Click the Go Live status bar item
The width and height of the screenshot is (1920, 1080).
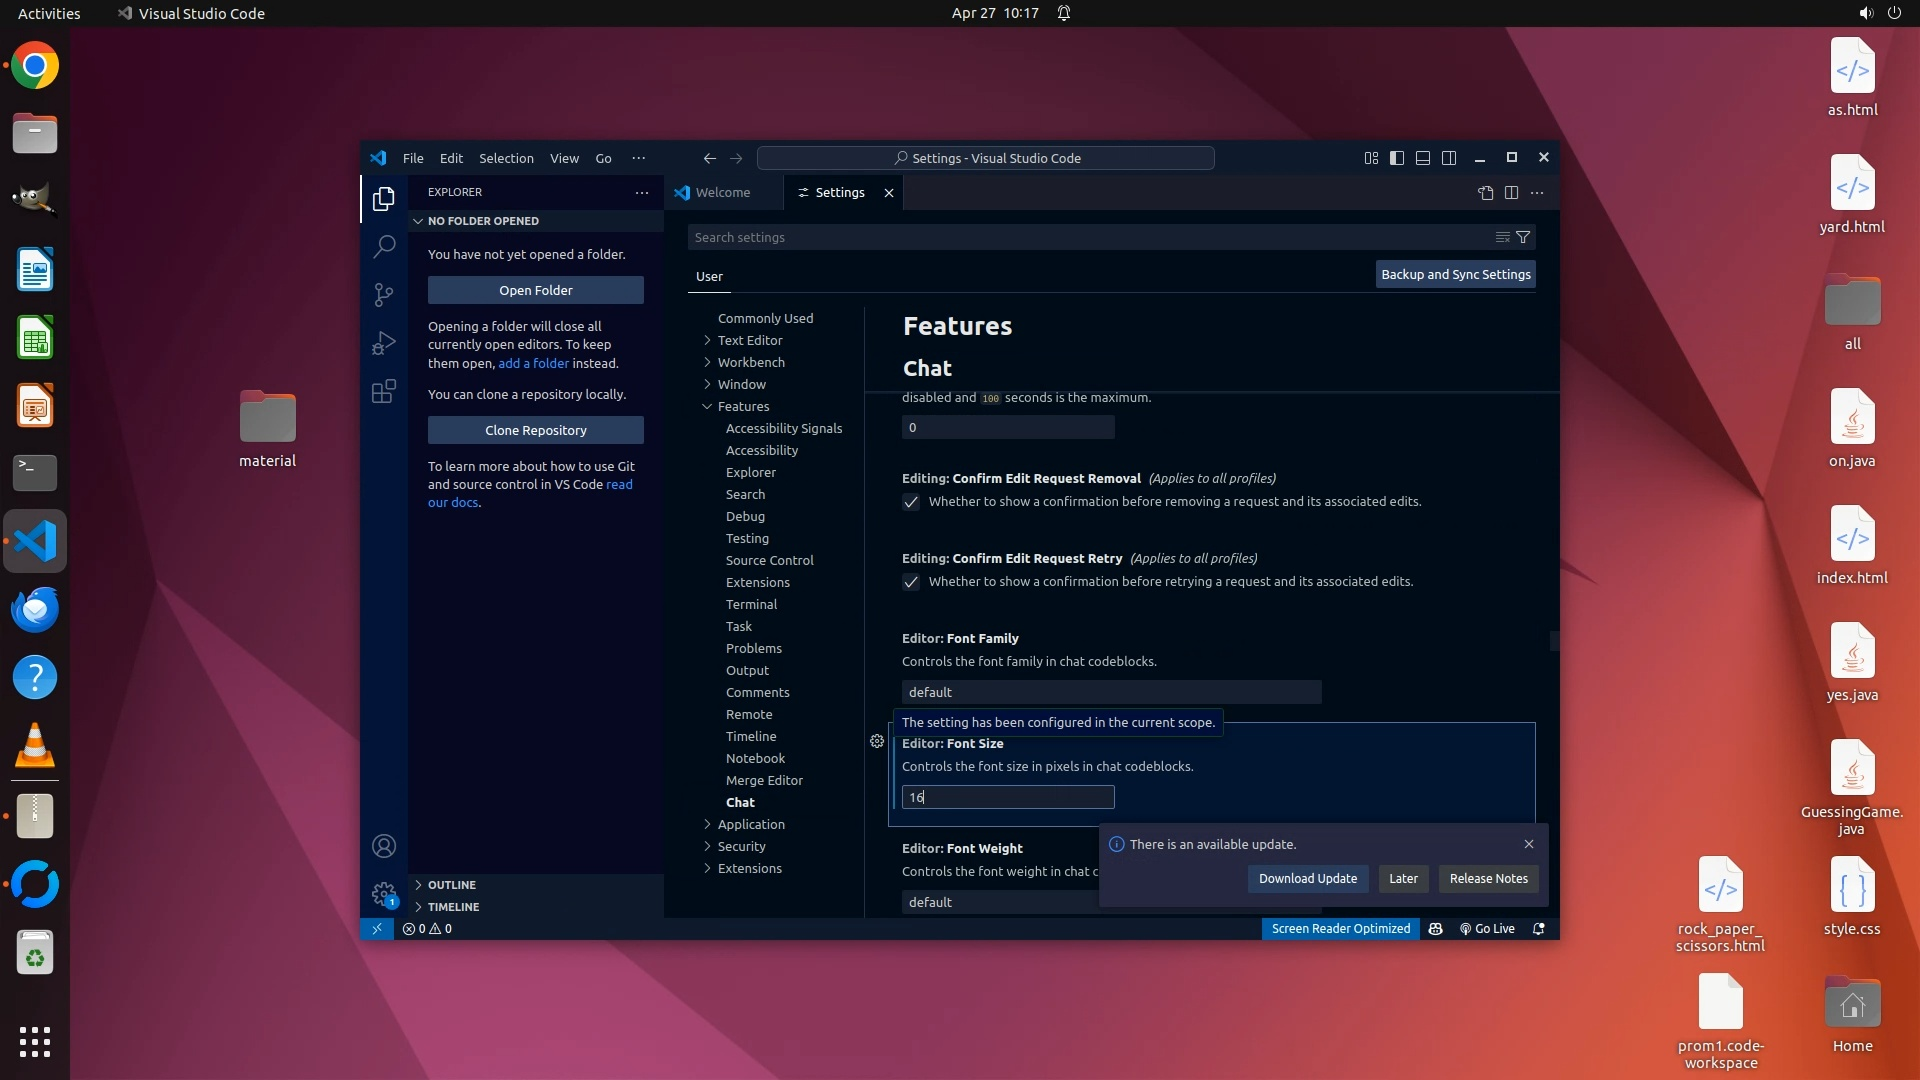coord(1487,928)
